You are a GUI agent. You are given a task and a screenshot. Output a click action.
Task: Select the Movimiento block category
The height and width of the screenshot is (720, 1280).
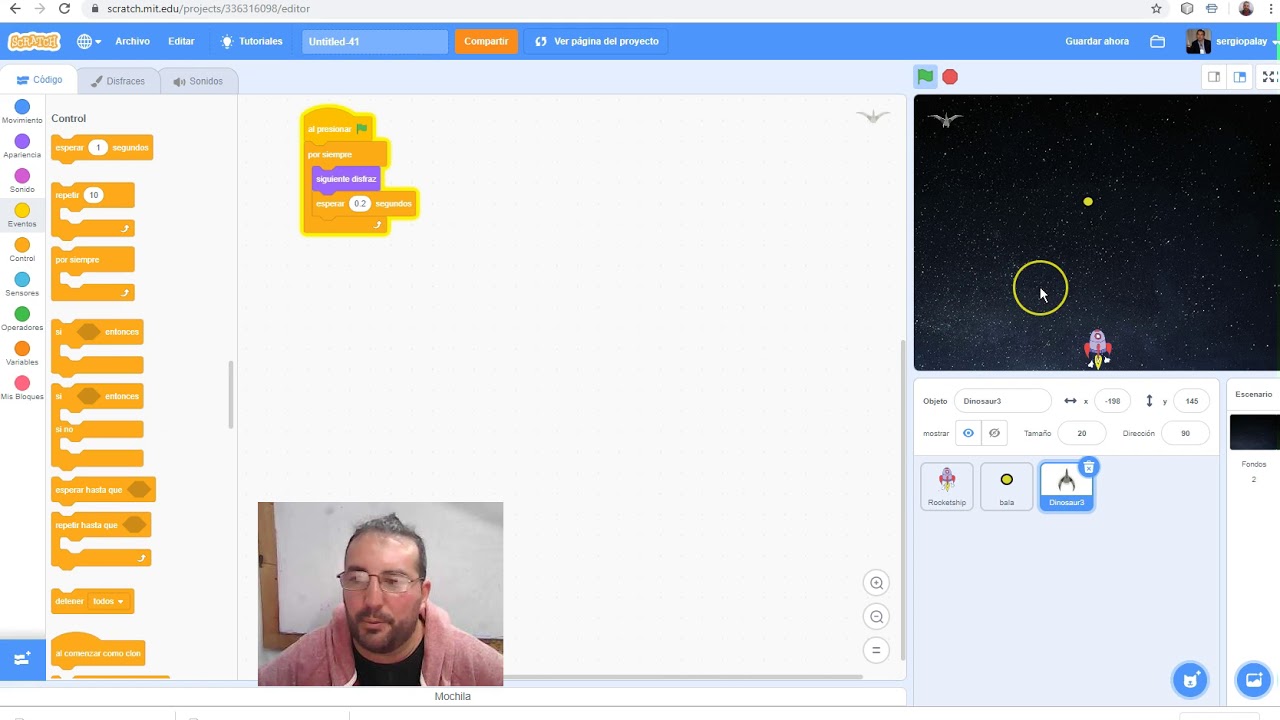(x=22, y=111)
